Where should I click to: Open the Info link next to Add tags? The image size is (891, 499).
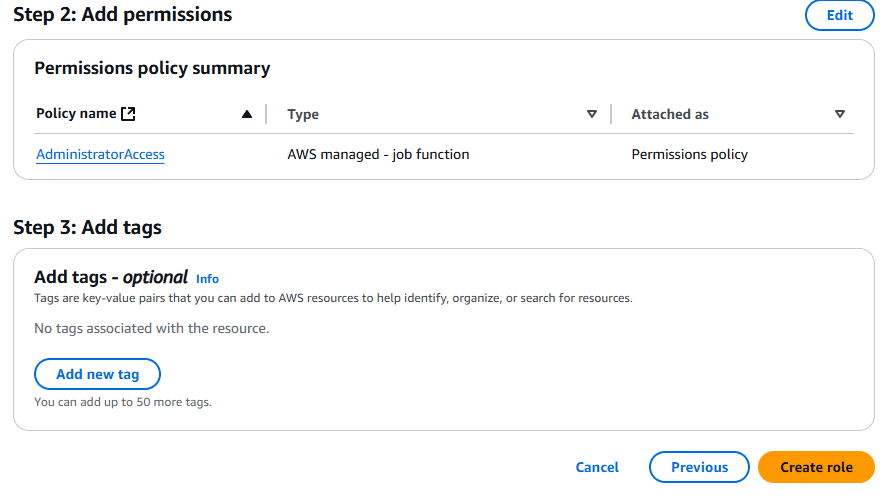point(207,279)
